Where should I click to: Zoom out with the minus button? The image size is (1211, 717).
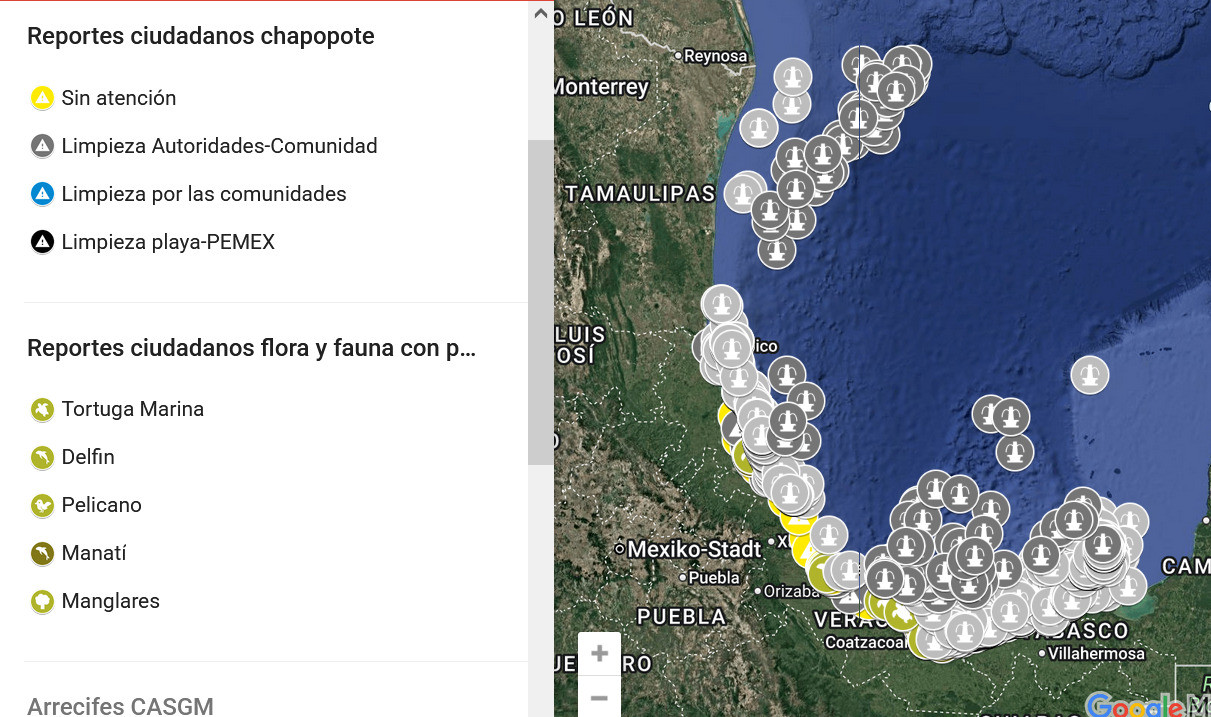tap(599, 696)
